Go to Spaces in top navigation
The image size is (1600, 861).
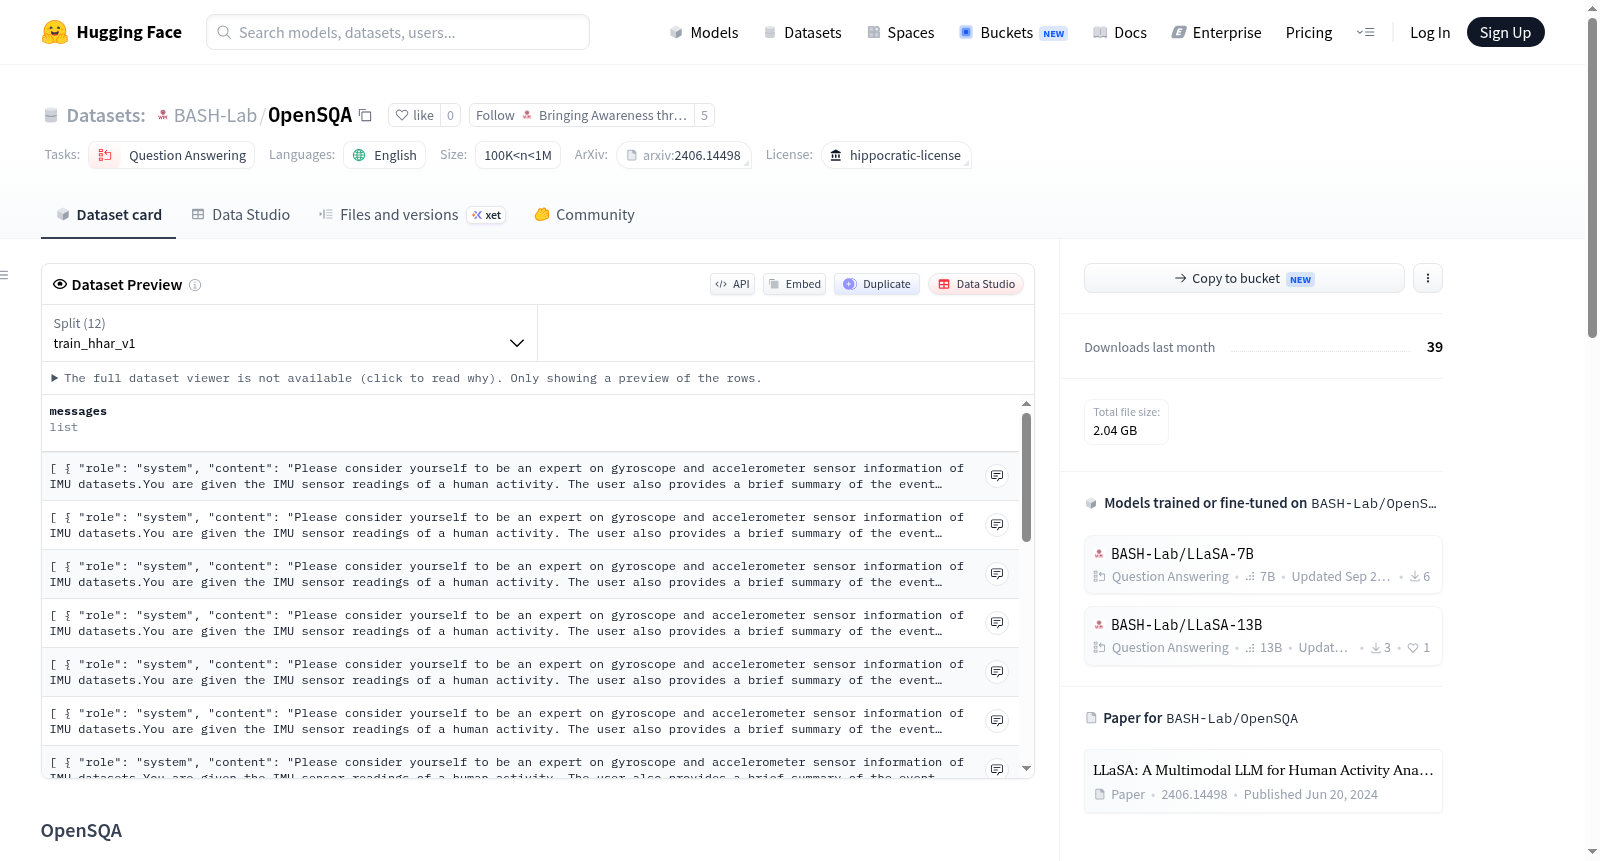coord(900,33)
